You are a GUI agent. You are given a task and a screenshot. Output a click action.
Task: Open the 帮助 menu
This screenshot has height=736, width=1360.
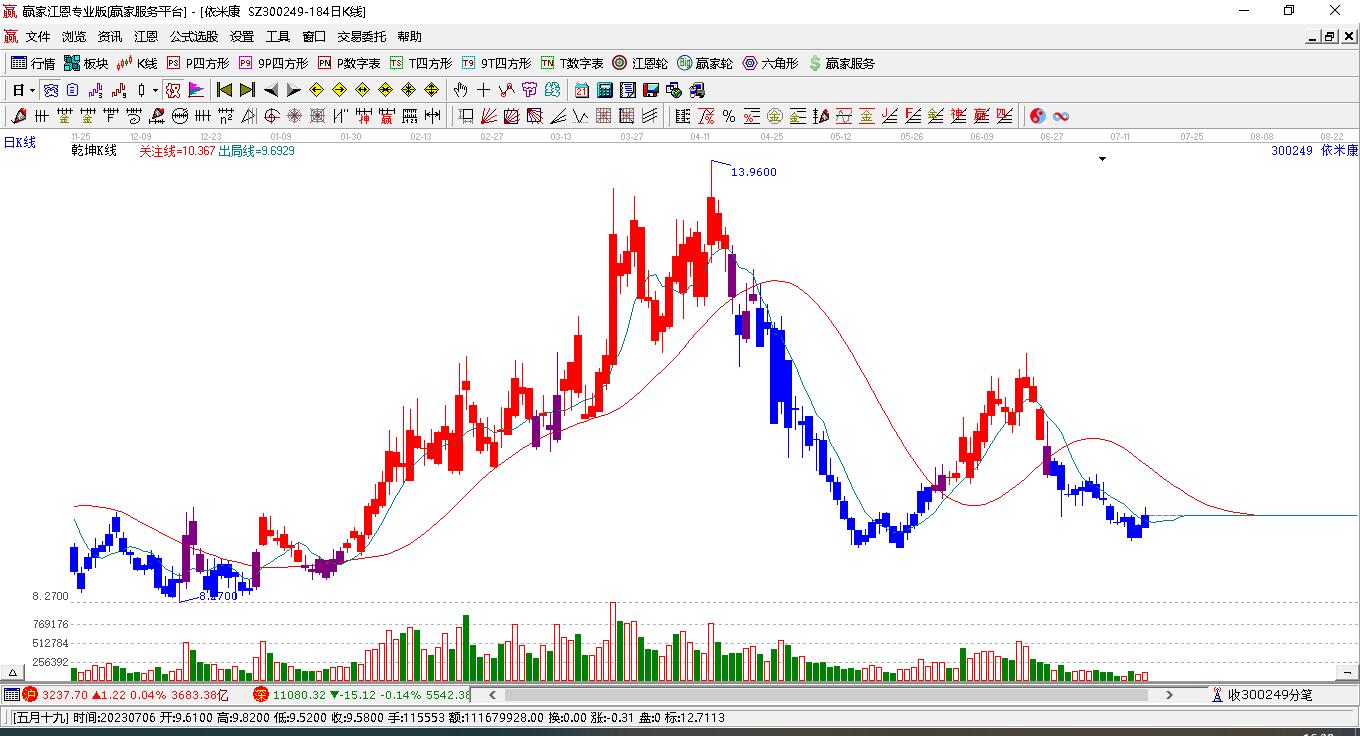click(409, 37)
